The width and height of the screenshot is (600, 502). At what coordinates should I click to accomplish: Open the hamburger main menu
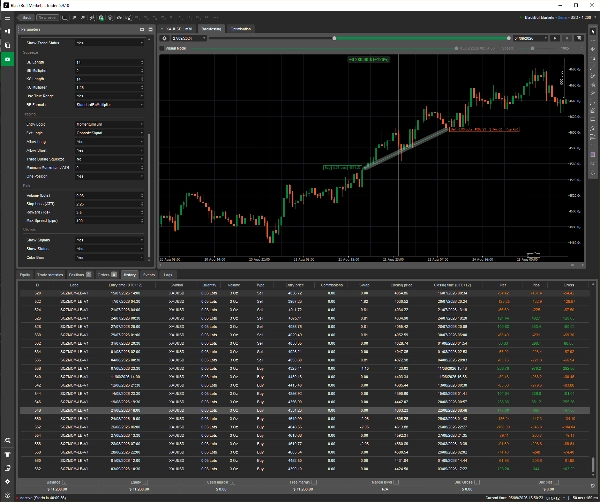click(x=7, y=18)
